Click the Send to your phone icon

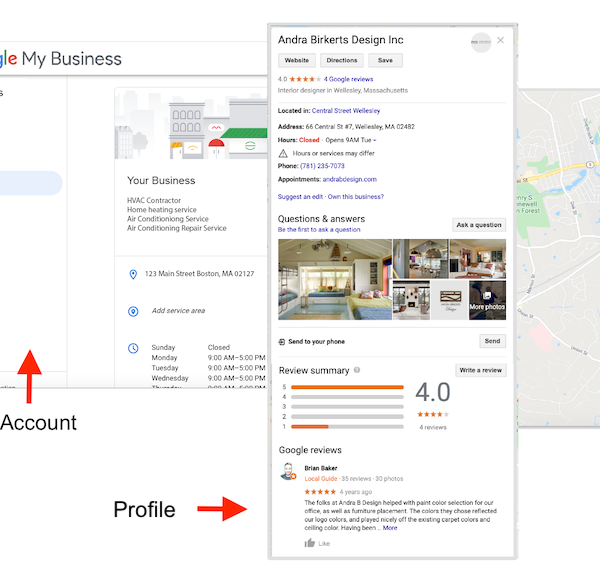(282, 341)
